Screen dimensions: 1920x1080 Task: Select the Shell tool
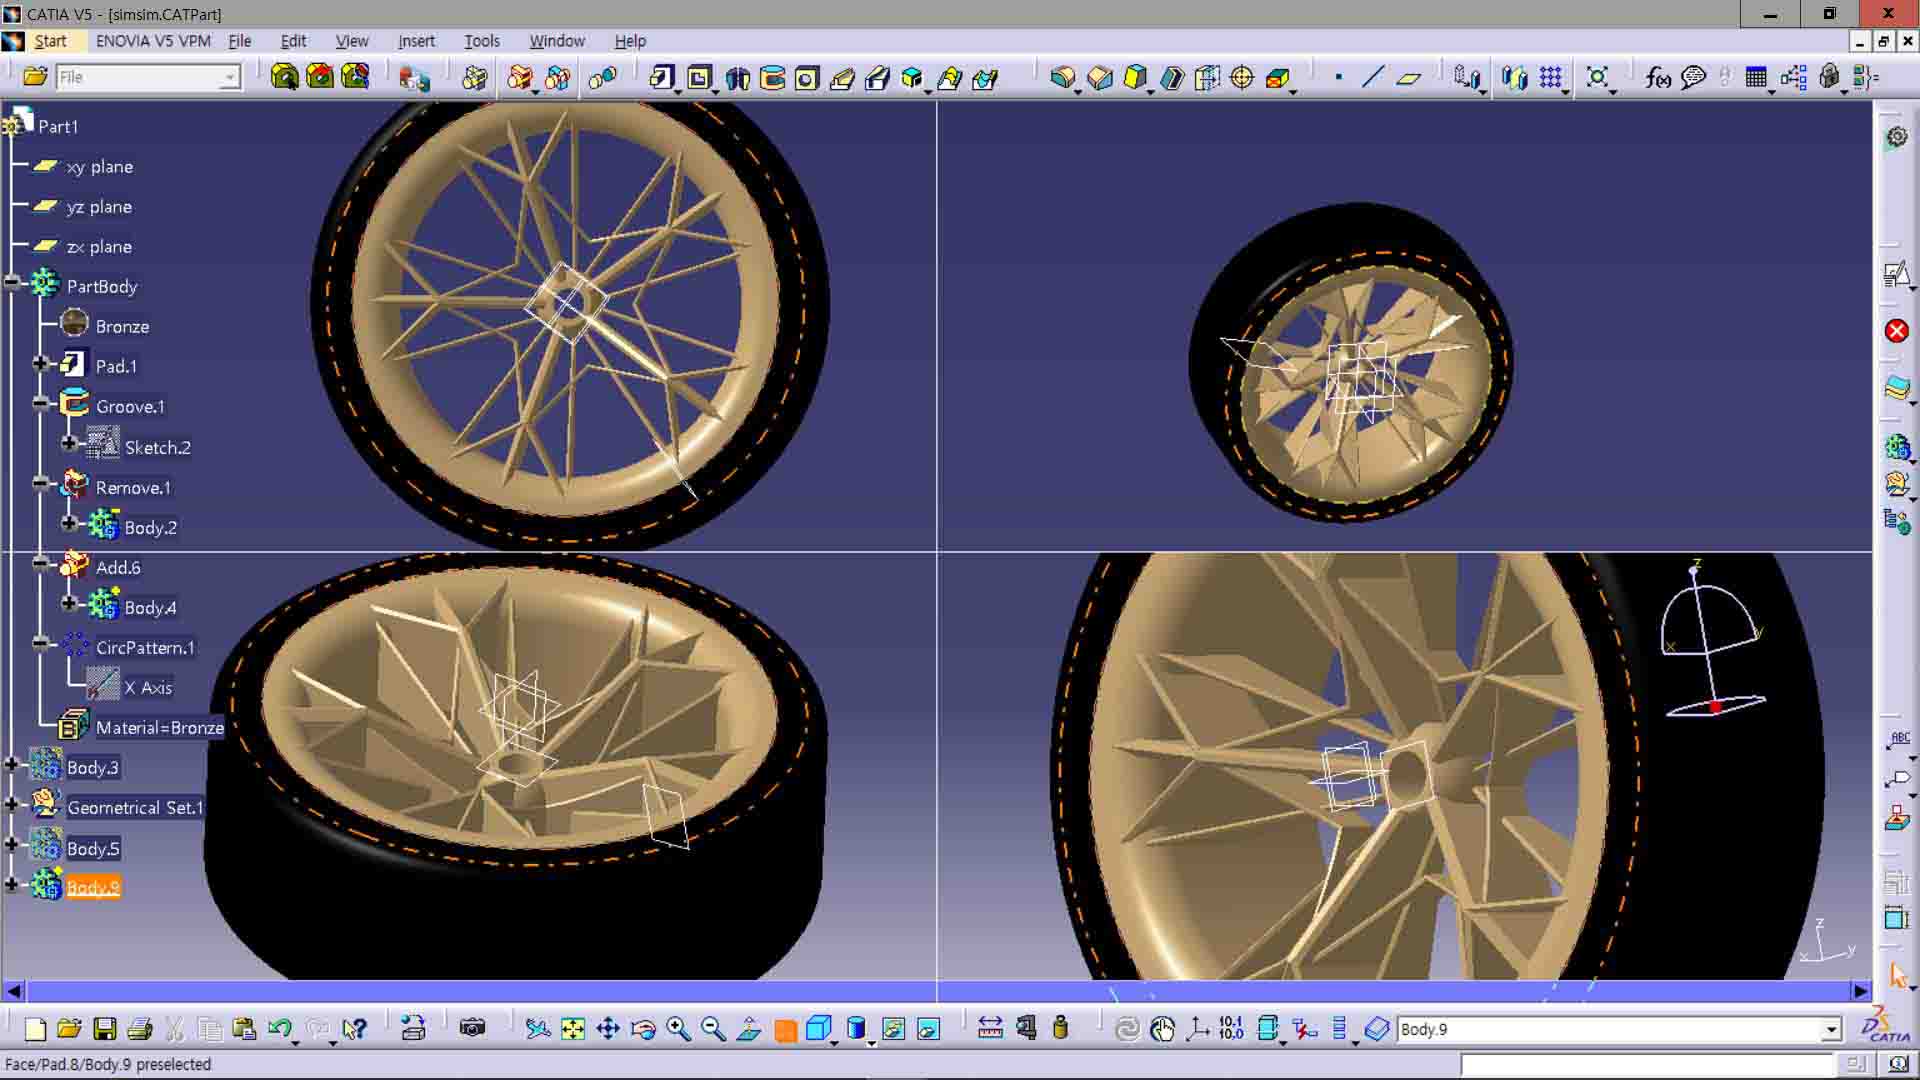click(1171, 77)
